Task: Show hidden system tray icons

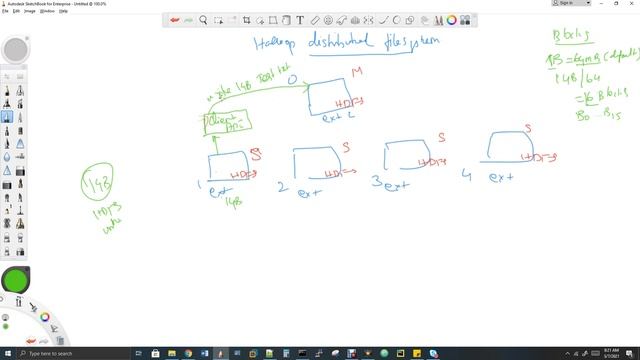Action: 567,353
